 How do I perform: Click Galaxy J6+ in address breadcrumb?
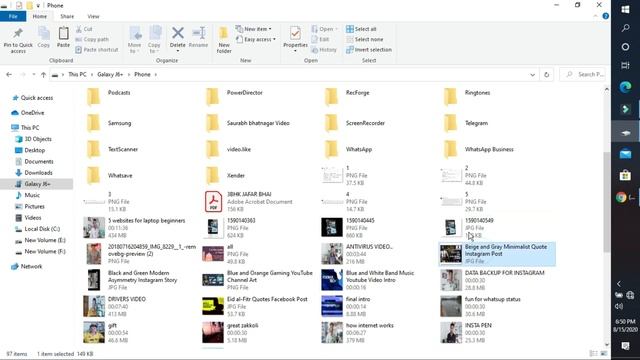pos(110,75)
